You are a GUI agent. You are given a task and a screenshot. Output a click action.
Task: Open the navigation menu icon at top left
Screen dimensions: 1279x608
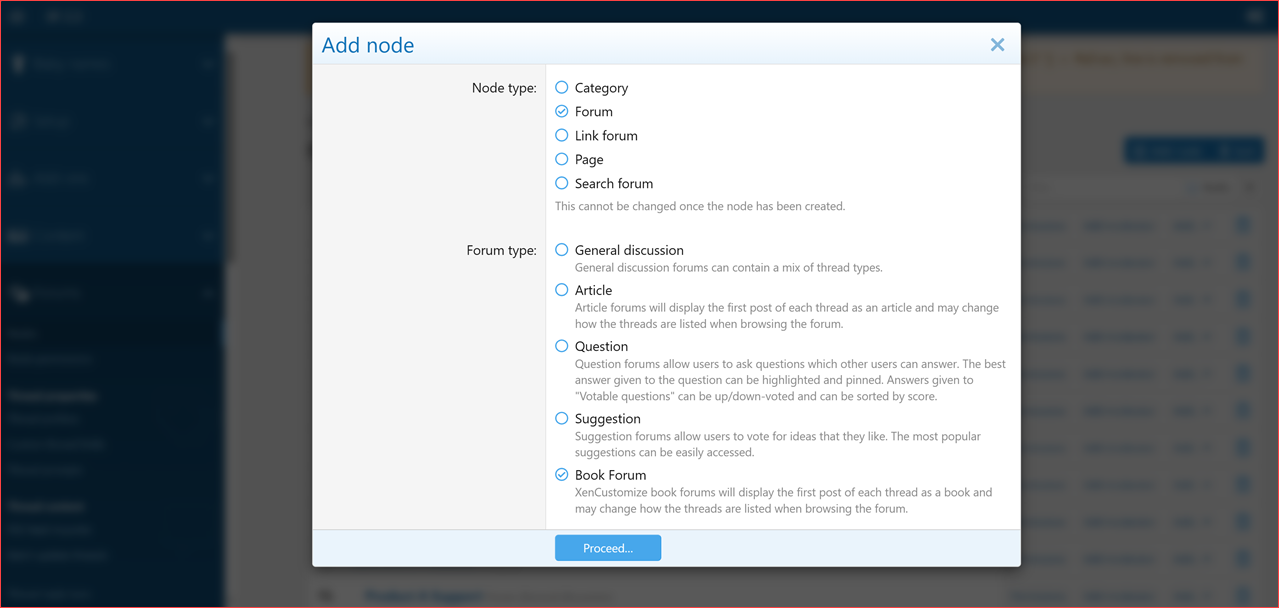pyautogui.click(x=16, y=16)
